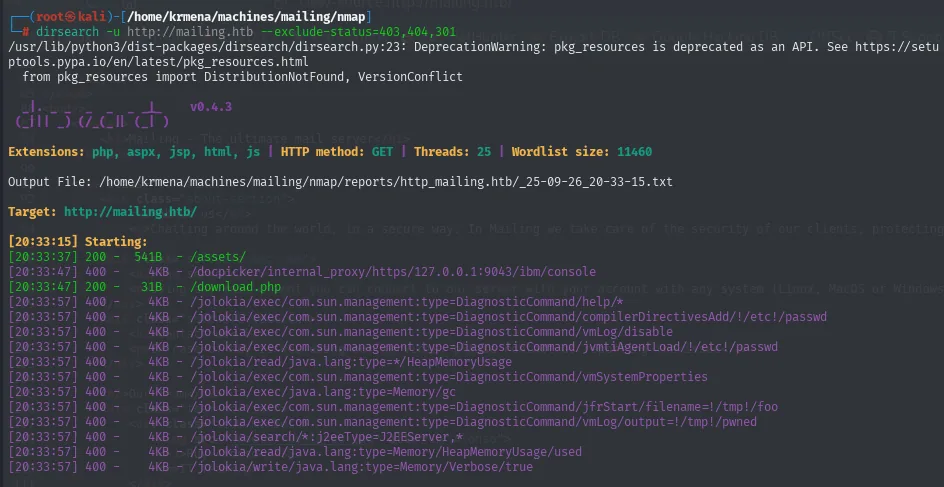The width and height of the screenshot is (944, 487).
Task: Click the jvmtiAgentLoad /etc/passwd path
Action: [484, 347]
